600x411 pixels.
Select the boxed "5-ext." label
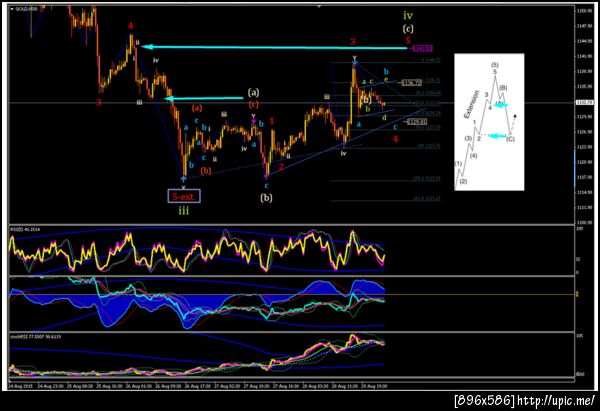point(184,196)
